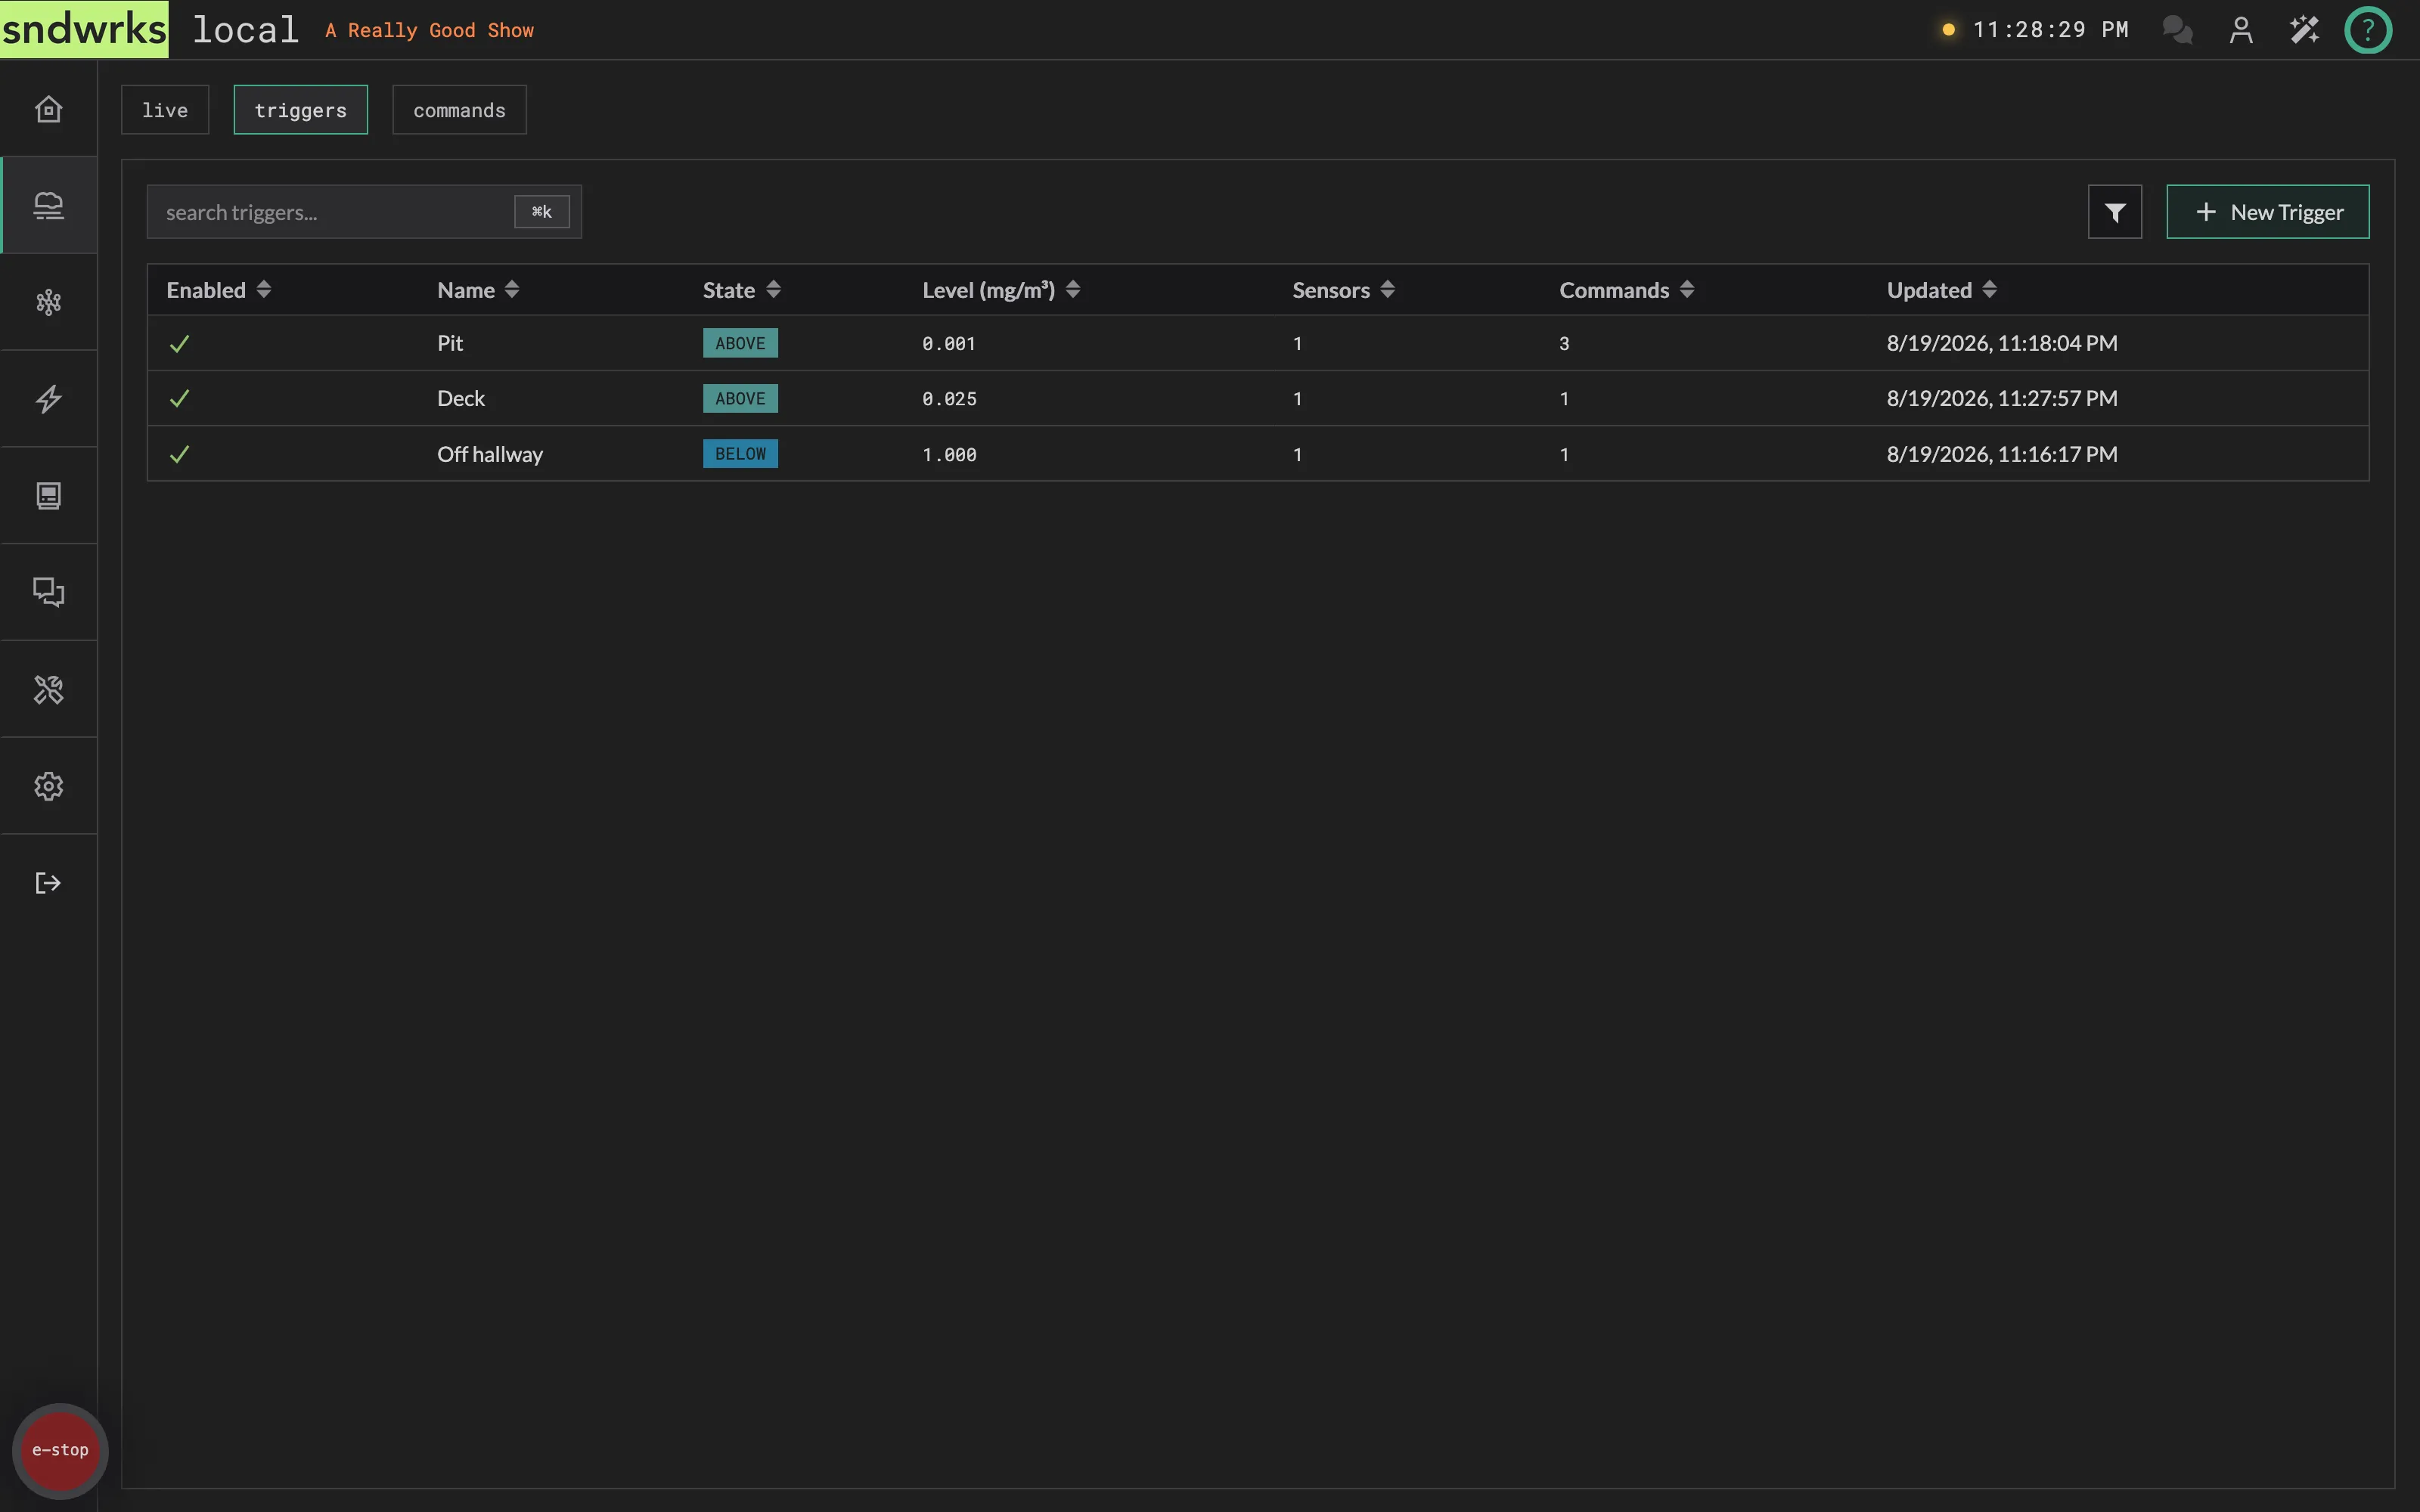Click the Off hallway trigger name
Image resolution: width=2420 pixels, height=1512 pixels.
point(490,454)
